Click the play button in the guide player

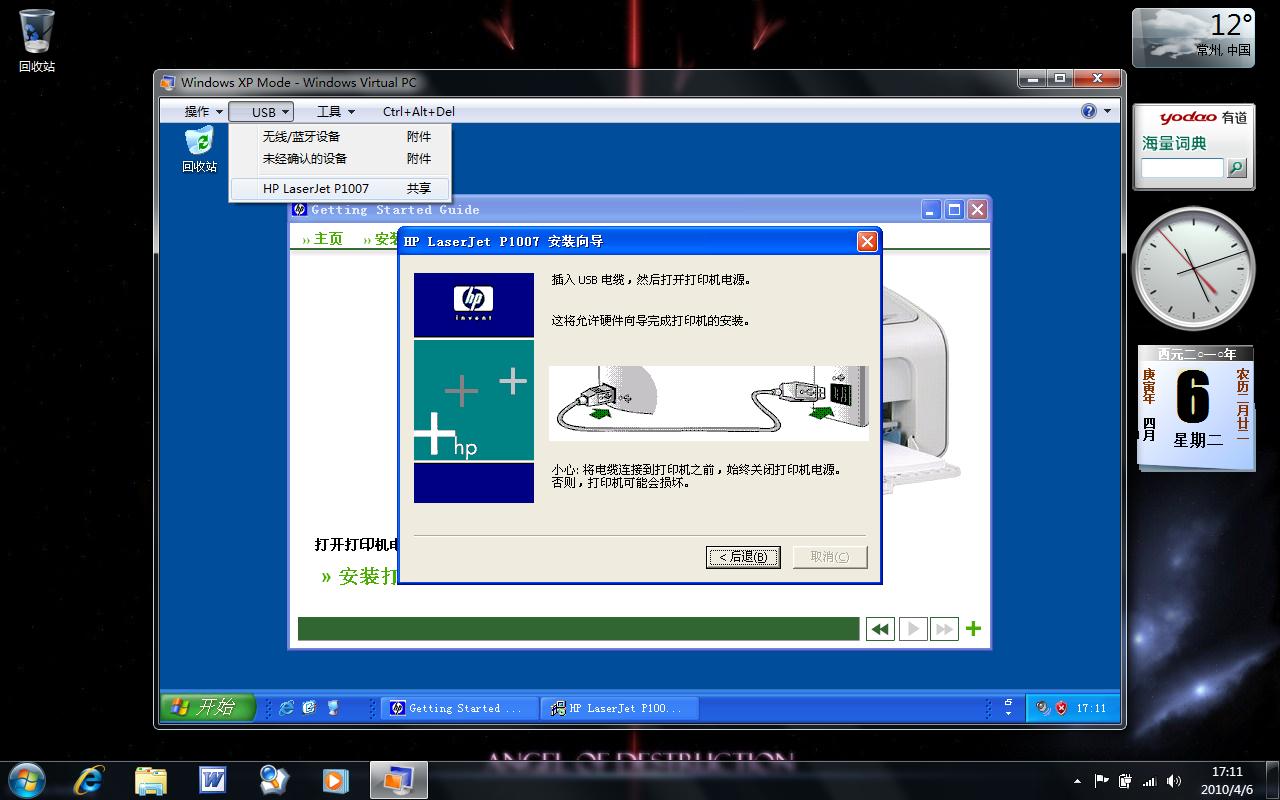tap(912, 629)
